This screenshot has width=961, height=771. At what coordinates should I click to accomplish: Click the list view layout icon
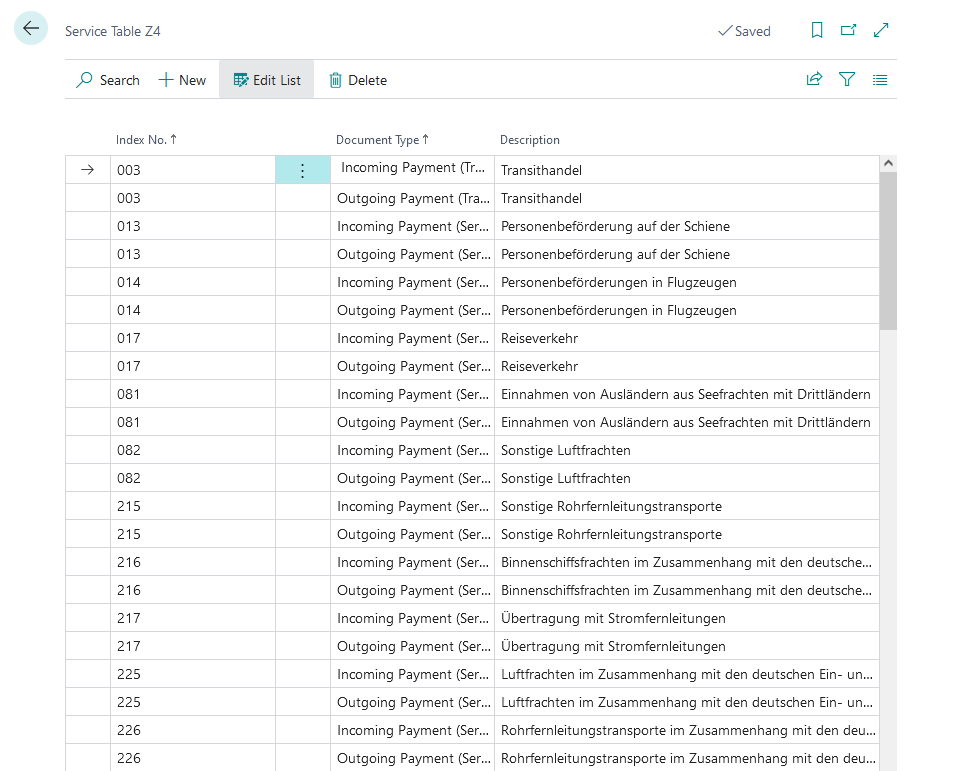pyautogui.click(x=880, y=80)
